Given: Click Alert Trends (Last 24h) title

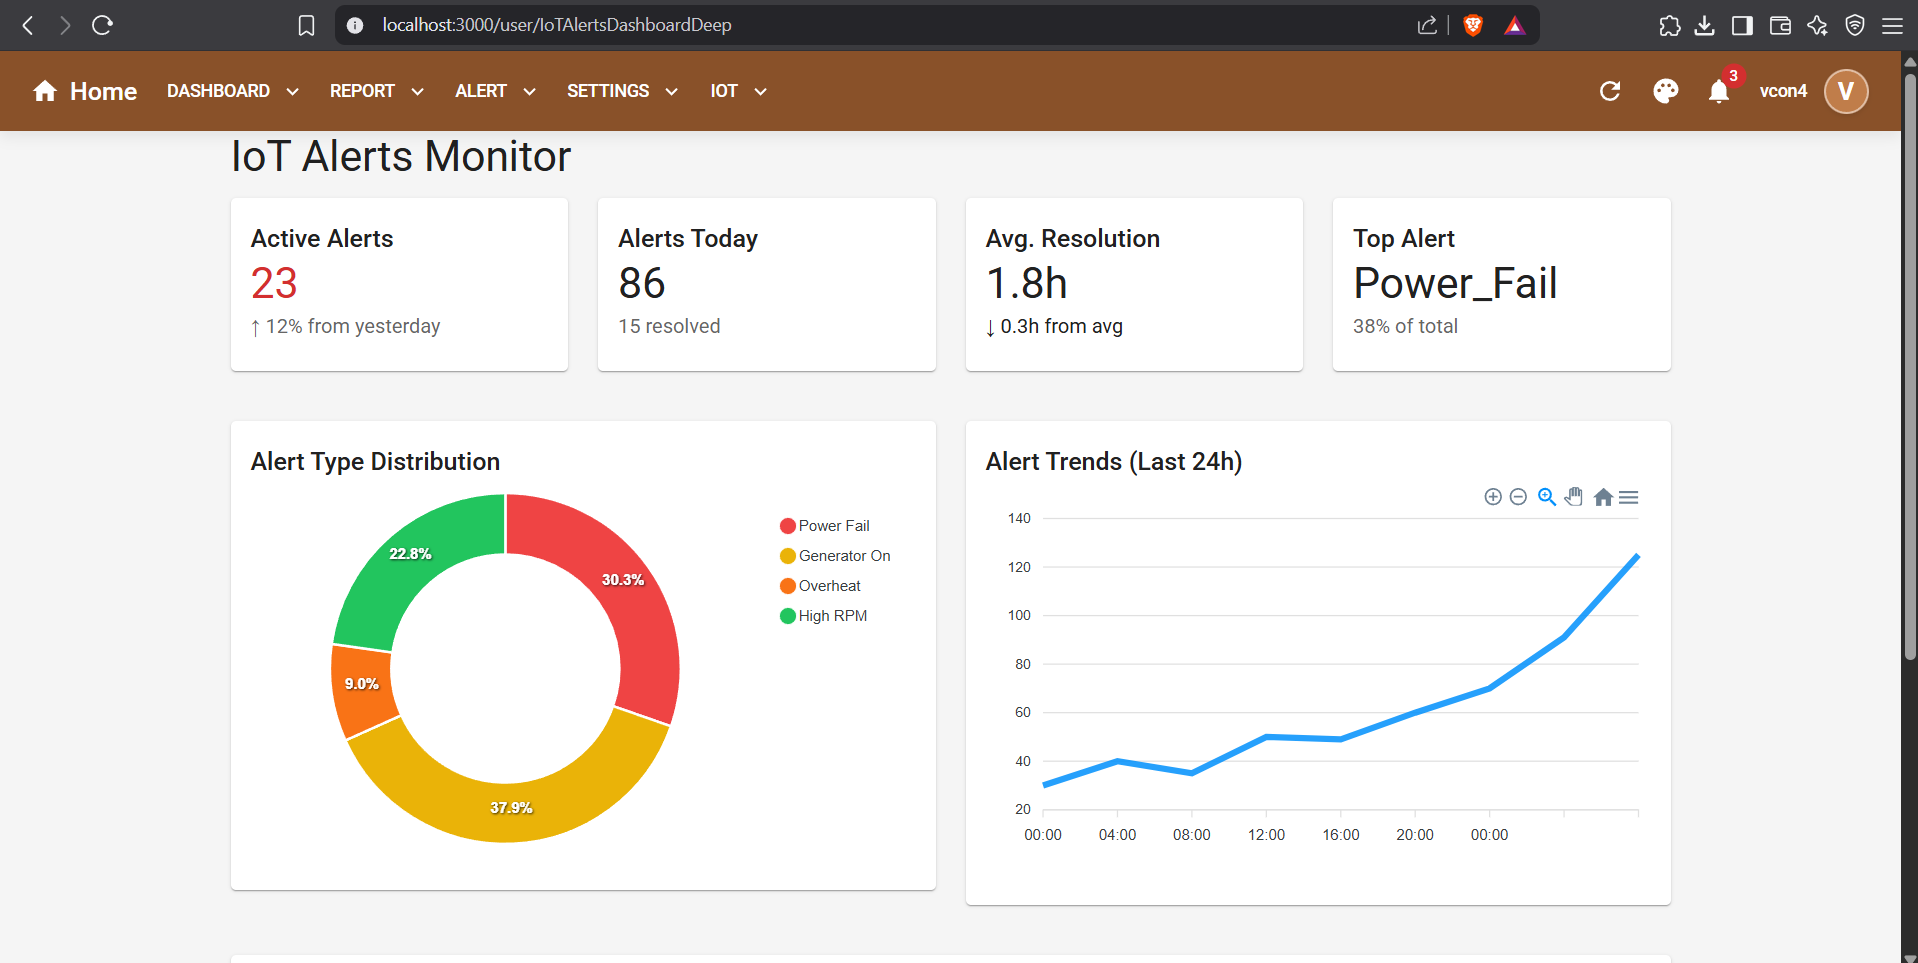Looking at the screenshot, I should pos(1114,461).
